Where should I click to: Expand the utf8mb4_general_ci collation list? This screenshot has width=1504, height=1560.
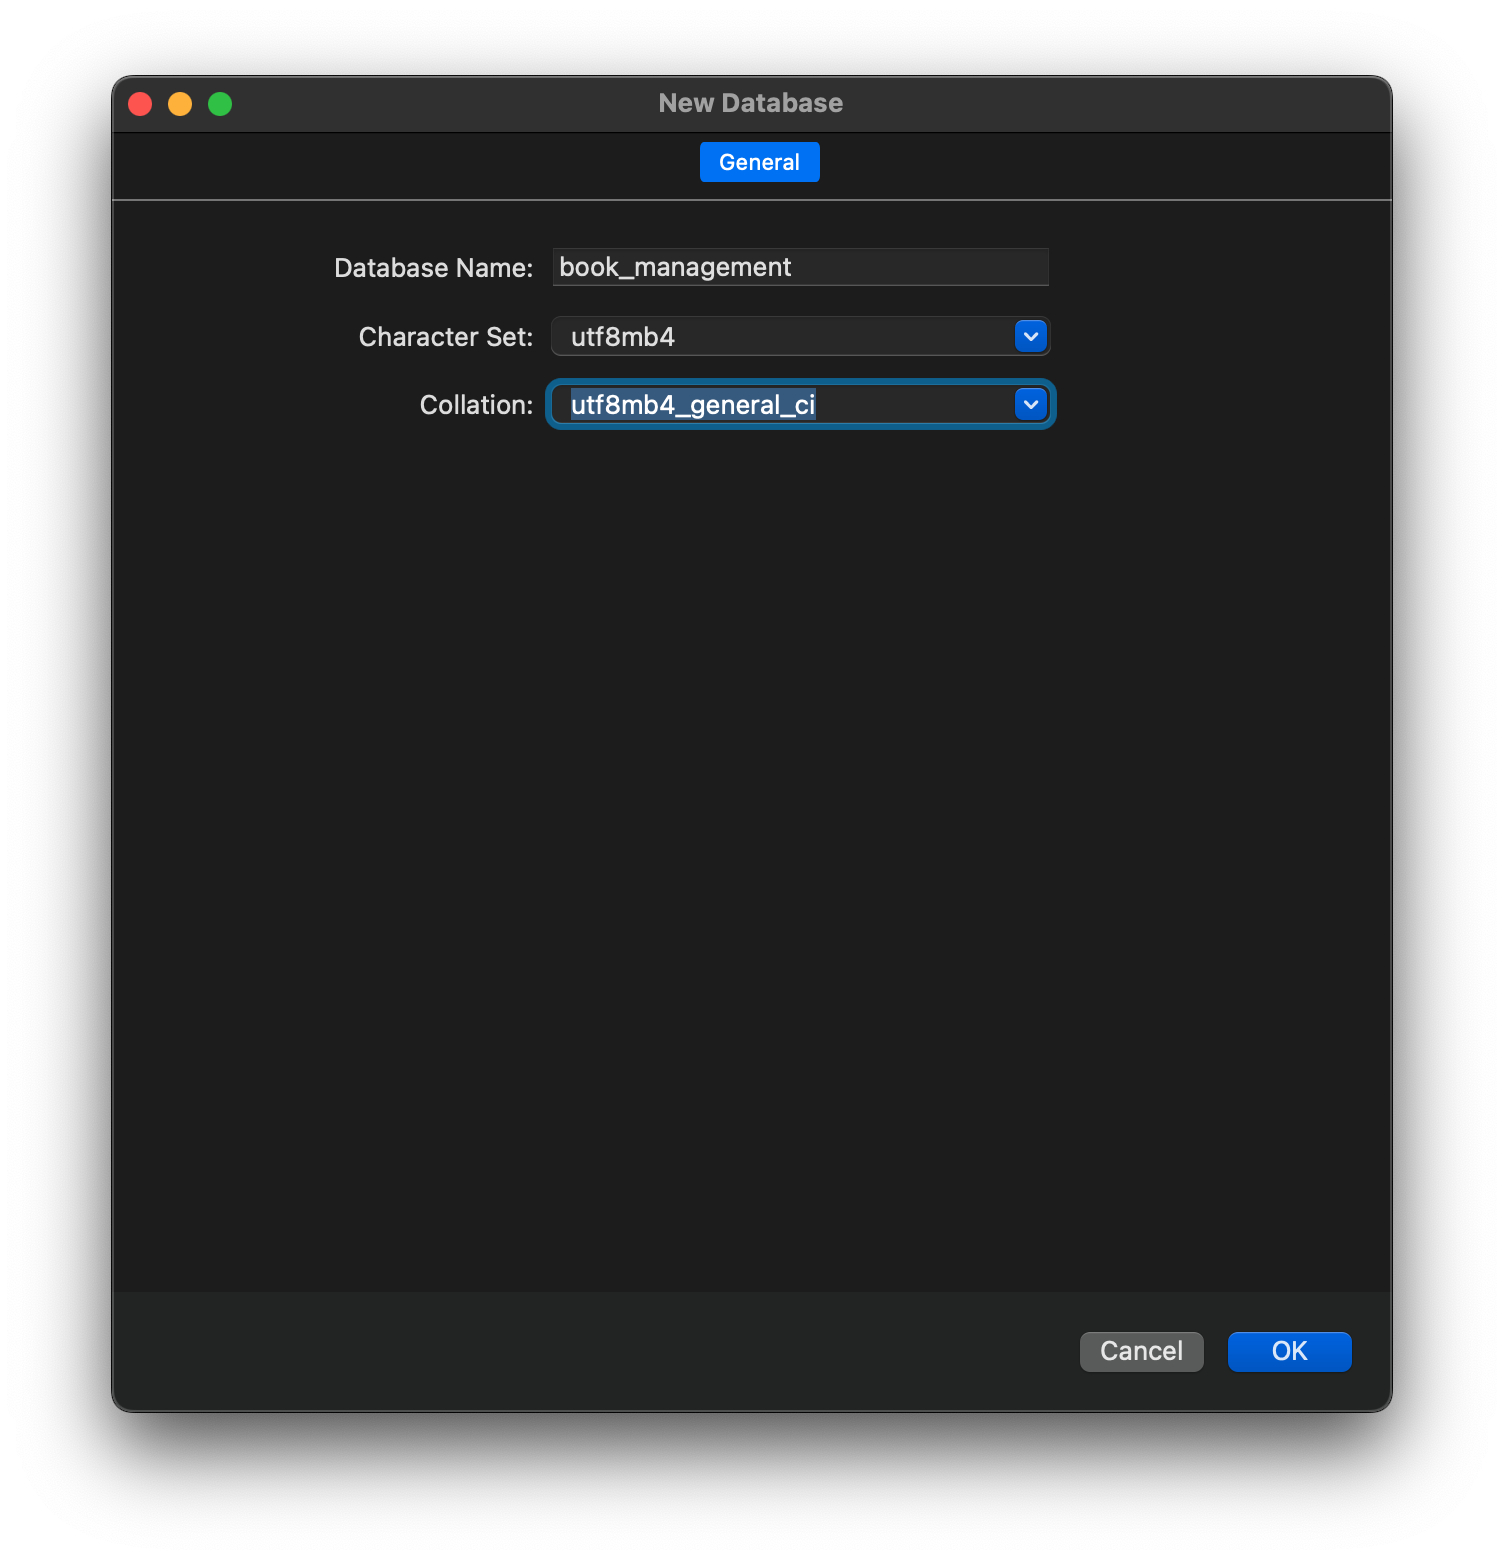point(1031,404)
